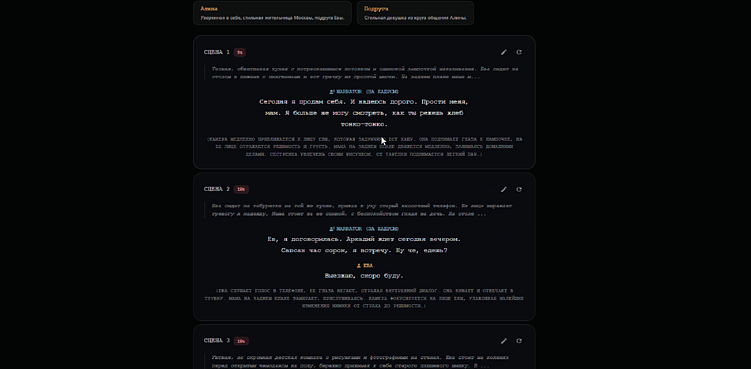Regenerate Сцена 3 with the refresh icon

tap(519, 341)
